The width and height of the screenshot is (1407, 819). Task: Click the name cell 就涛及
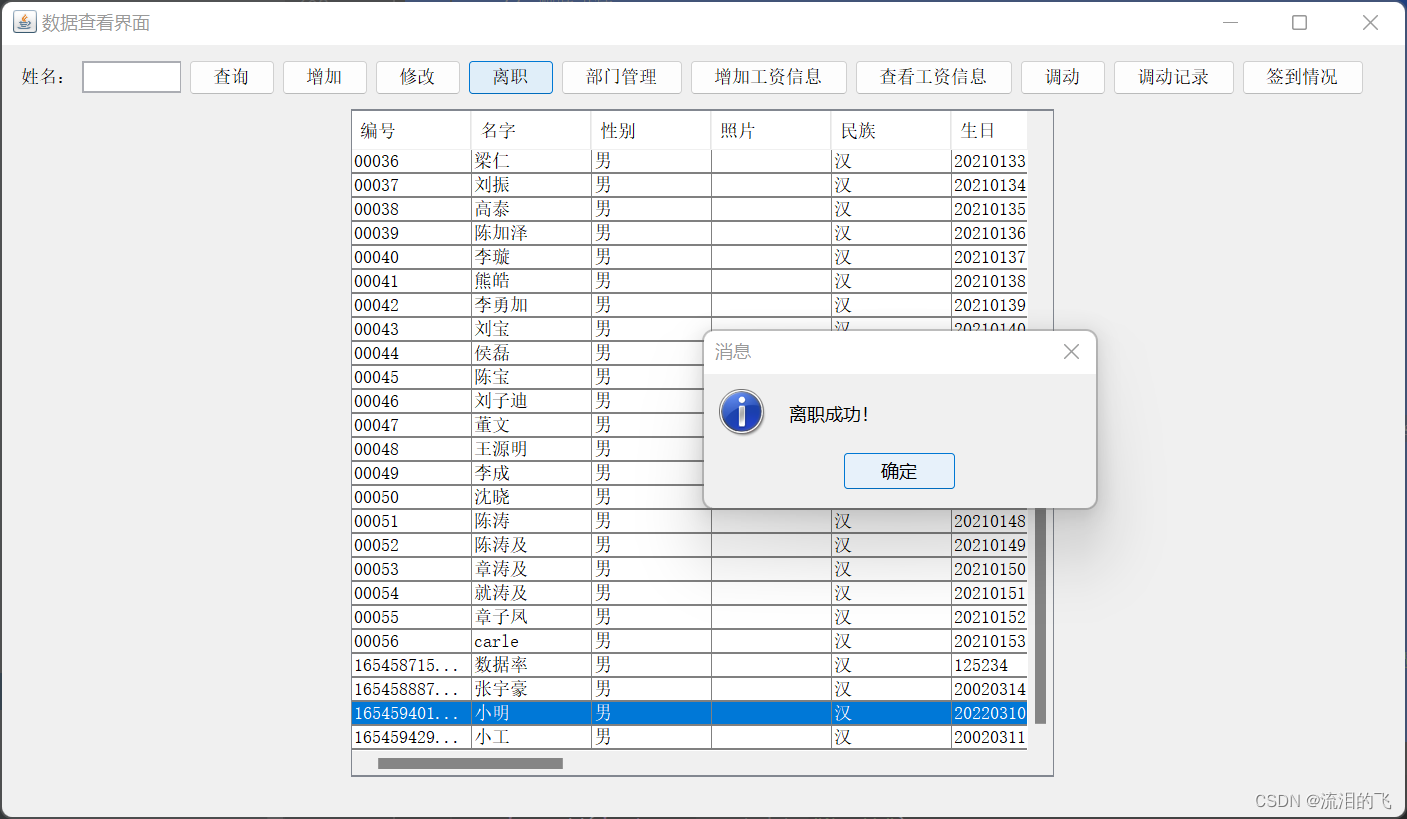point(531,593)
